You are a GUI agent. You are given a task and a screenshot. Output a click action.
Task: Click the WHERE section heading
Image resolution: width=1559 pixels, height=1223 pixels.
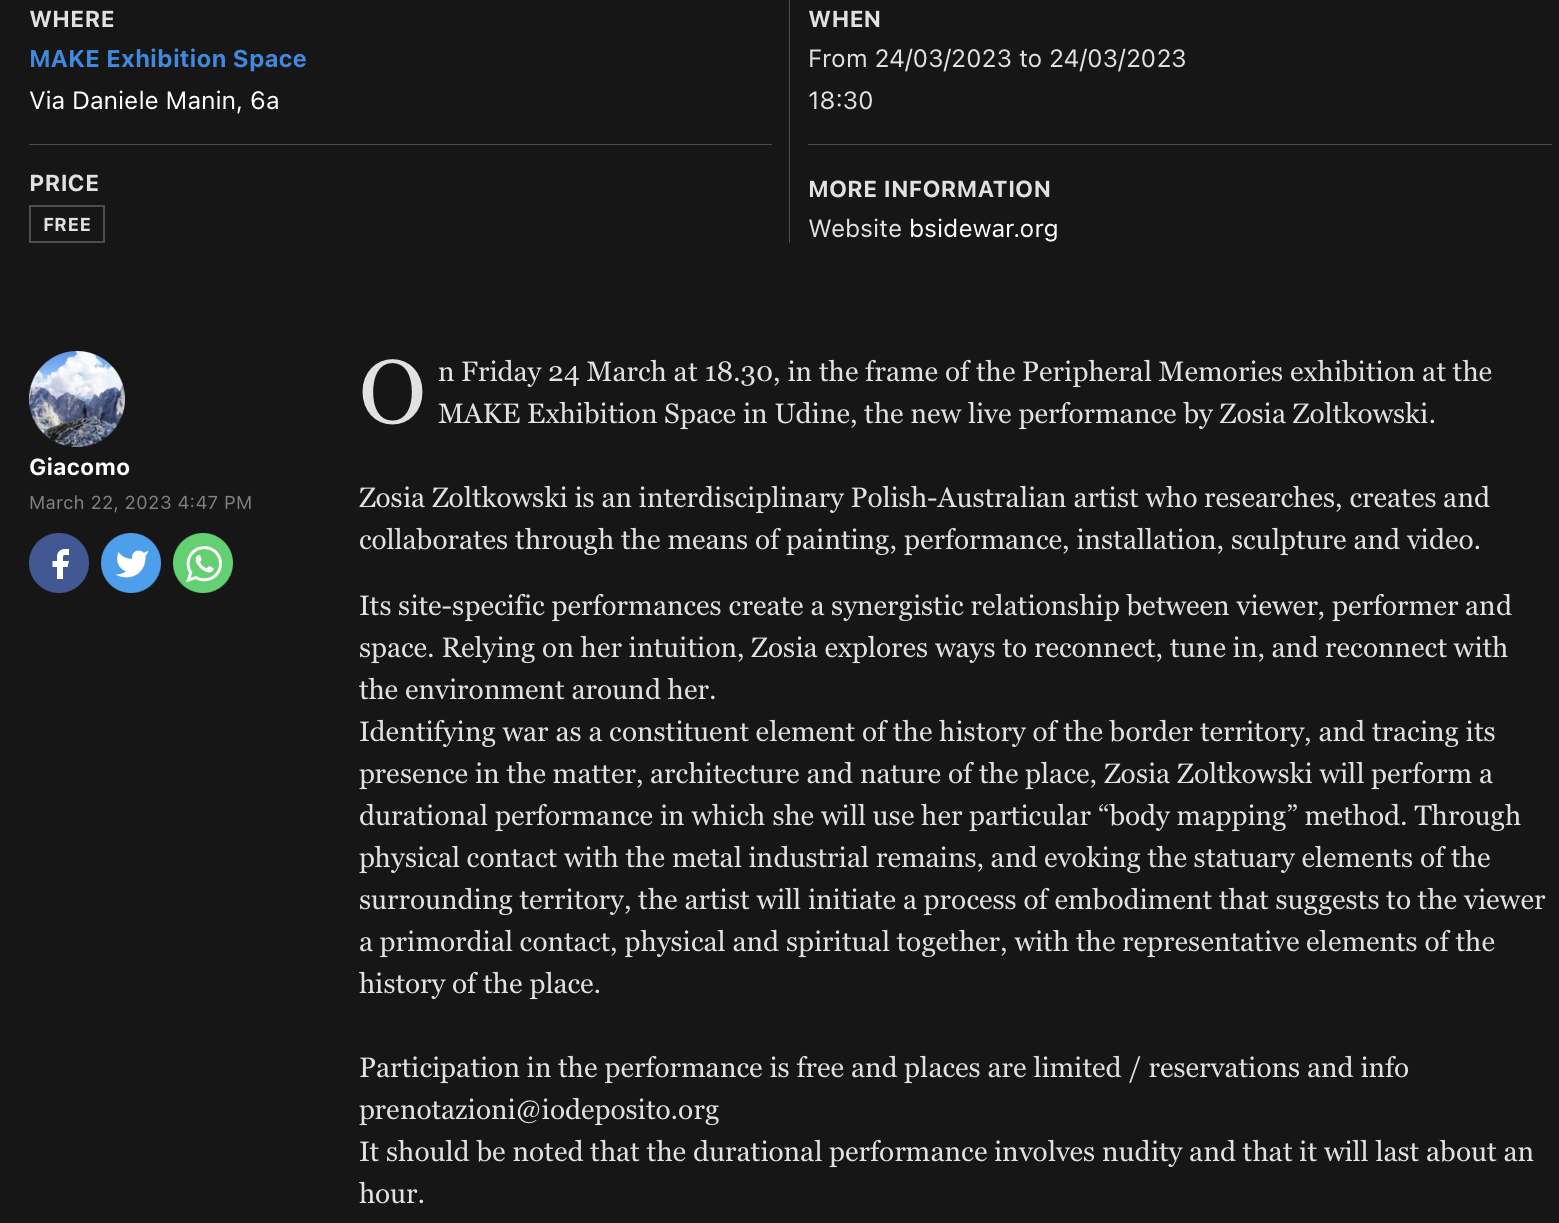(72, 19)
